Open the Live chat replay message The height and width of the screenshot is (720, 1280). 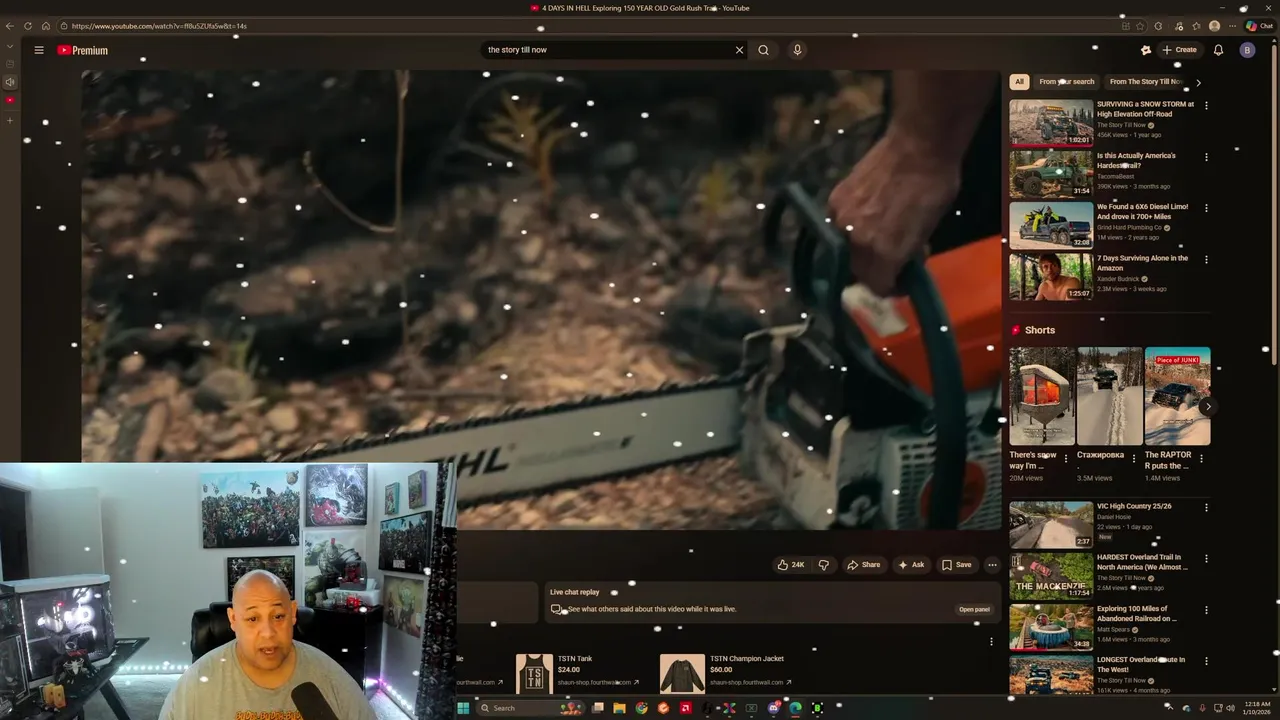tap(652, 609)
